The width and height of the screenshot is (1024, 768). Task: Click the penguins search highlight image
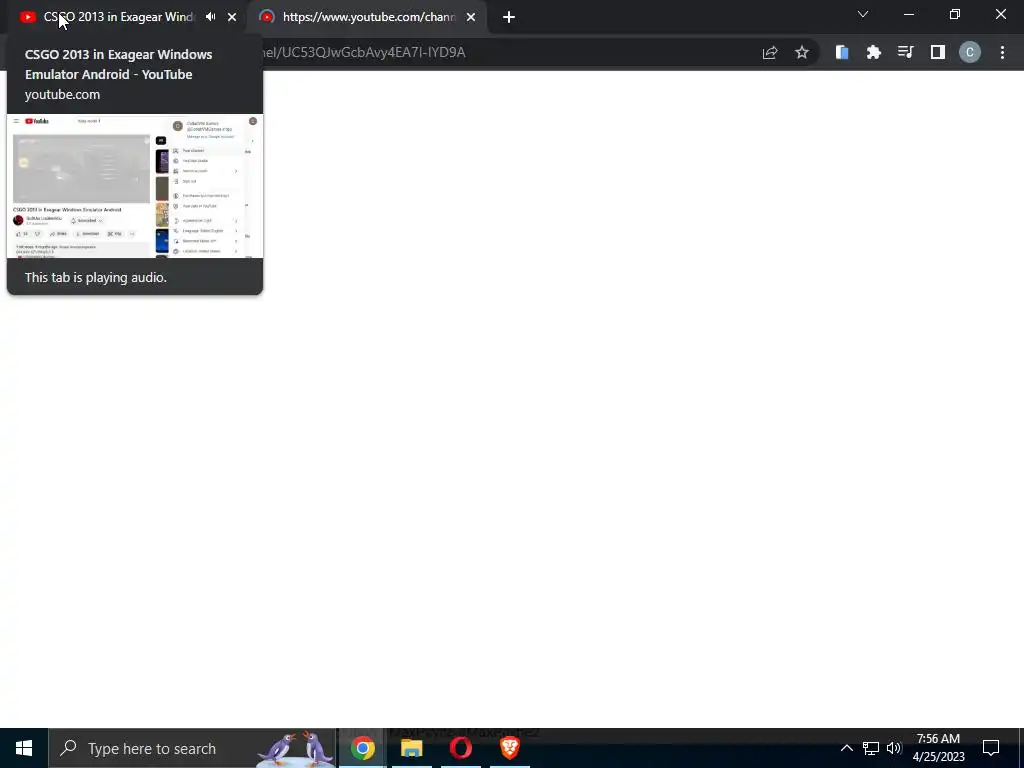(x=296, y=748)
